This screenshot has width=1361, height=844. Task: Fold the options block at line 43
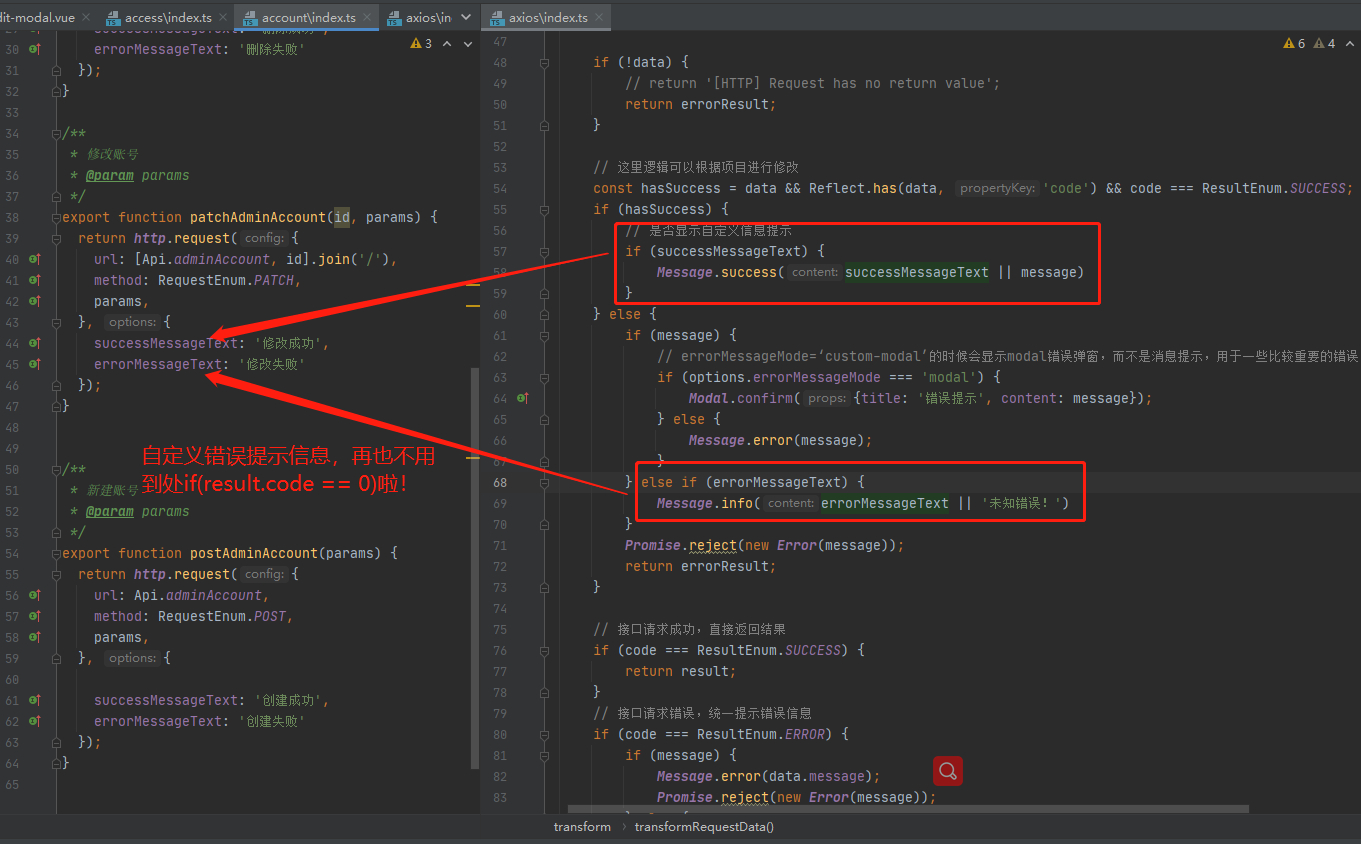click(57, 322)
